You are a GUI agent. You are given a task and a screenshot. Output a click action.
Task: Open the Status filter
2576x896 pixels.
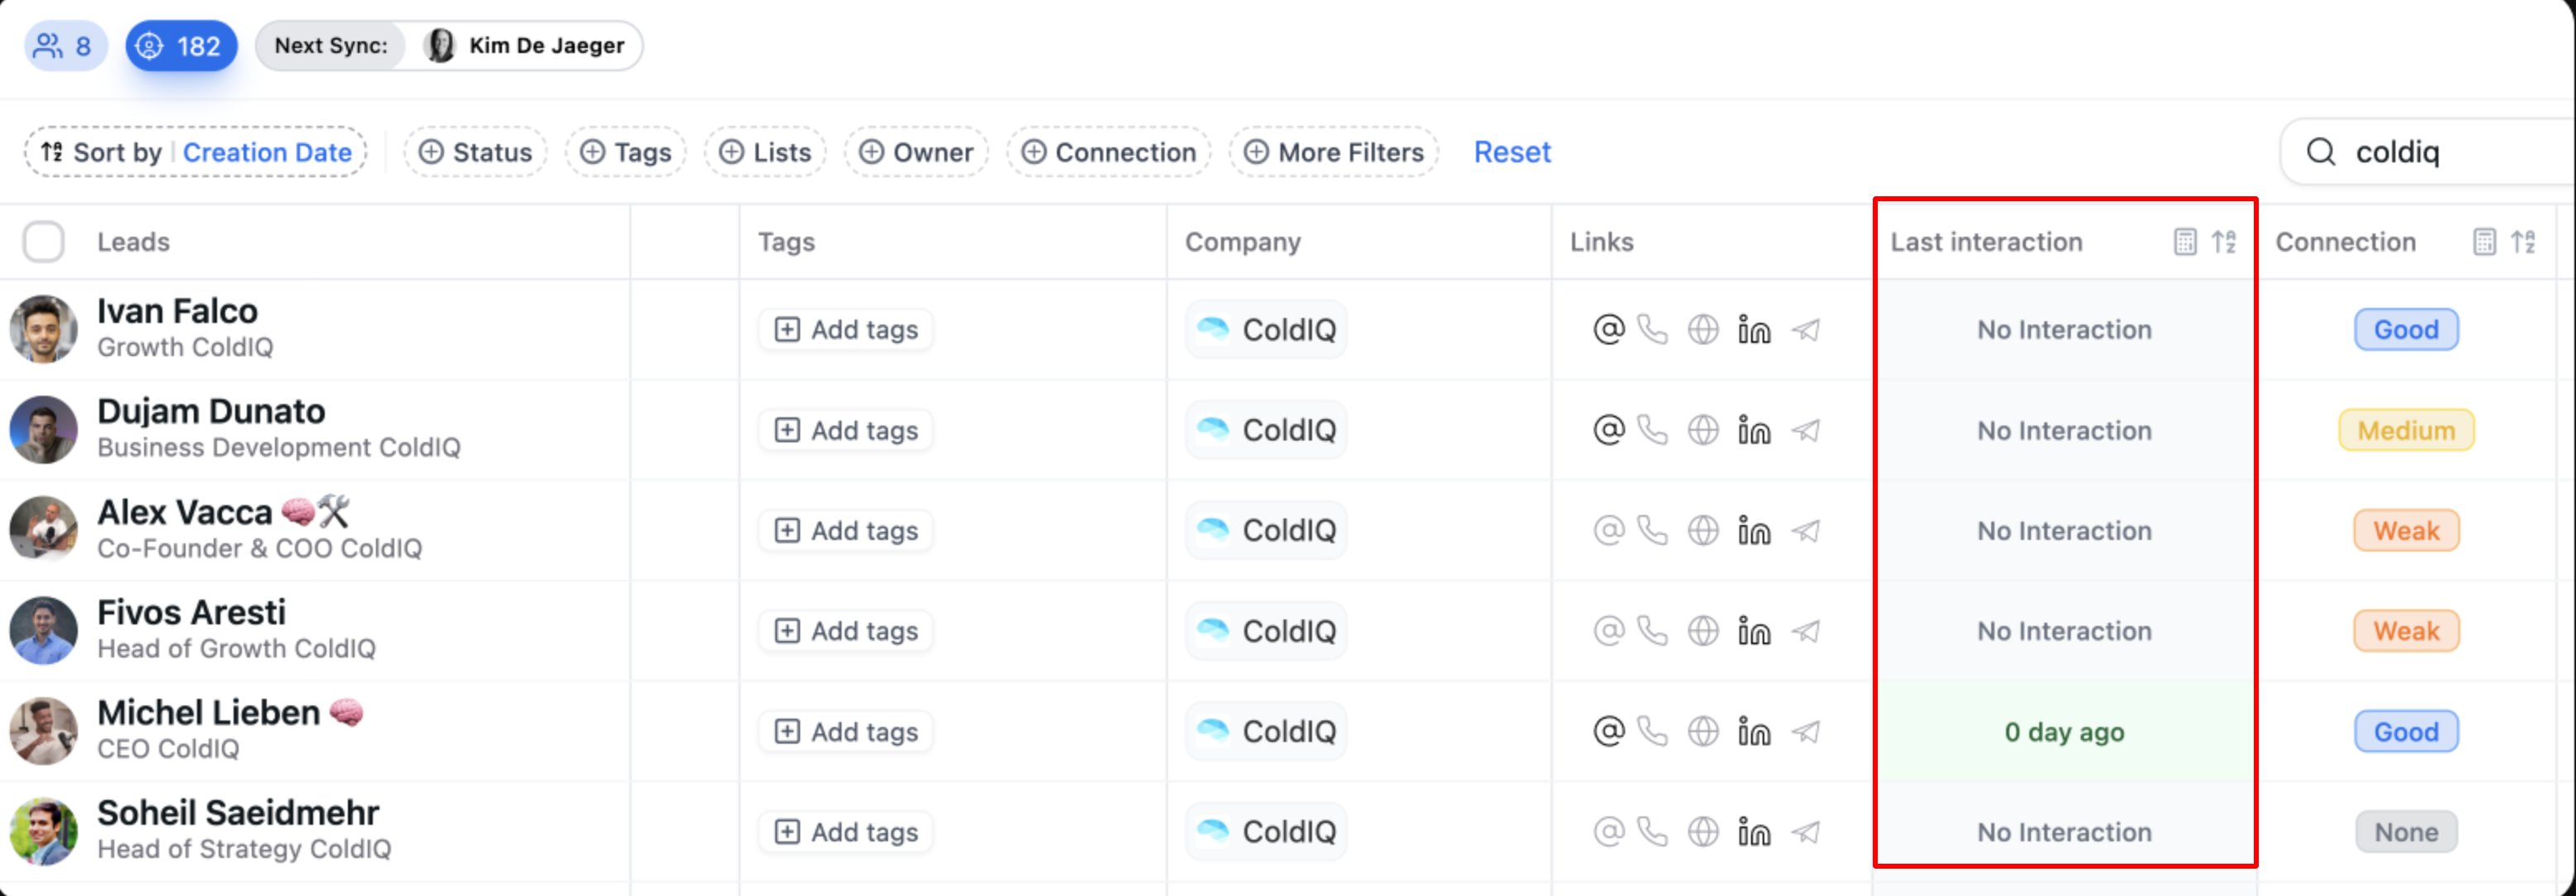475,152
